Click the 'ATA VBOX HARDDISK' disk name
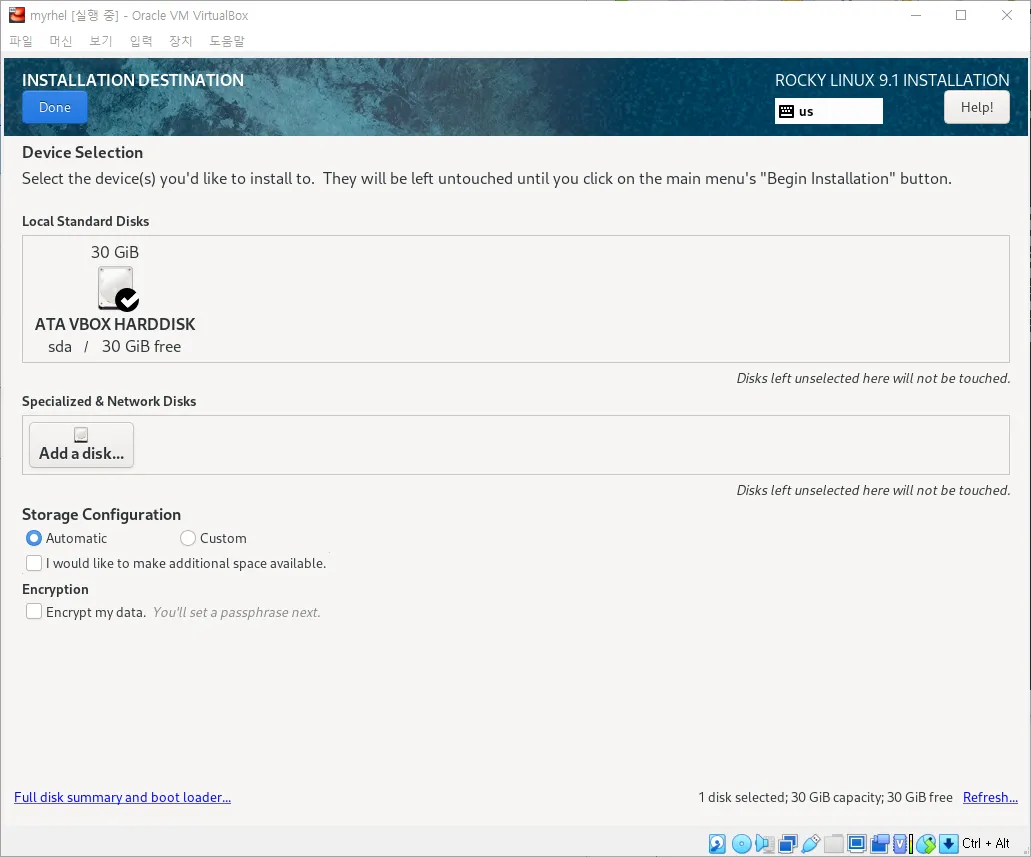 (x=115, y=324)
